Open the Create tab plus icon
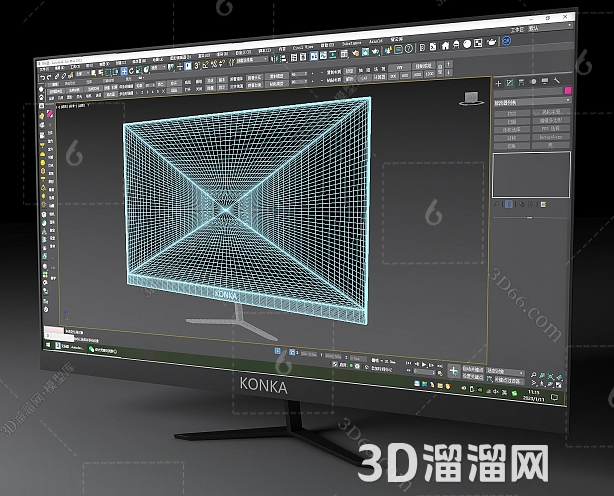614x496 pixels. pos(498,83)
